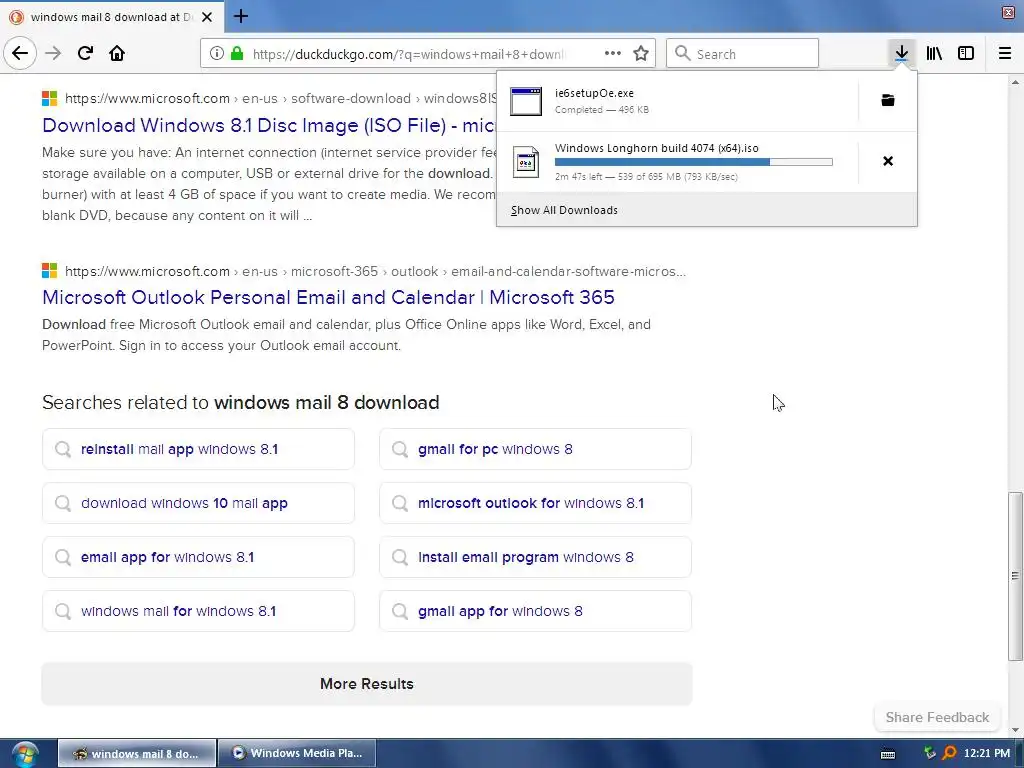Click the orange magnifier tray icon

pyautogui.click(x=950, y=754)
